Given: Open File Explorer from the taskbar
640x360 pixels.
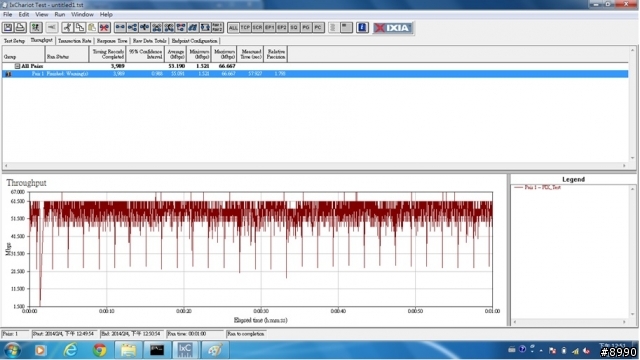Looking at the screenshot, I should click(128, 350).
